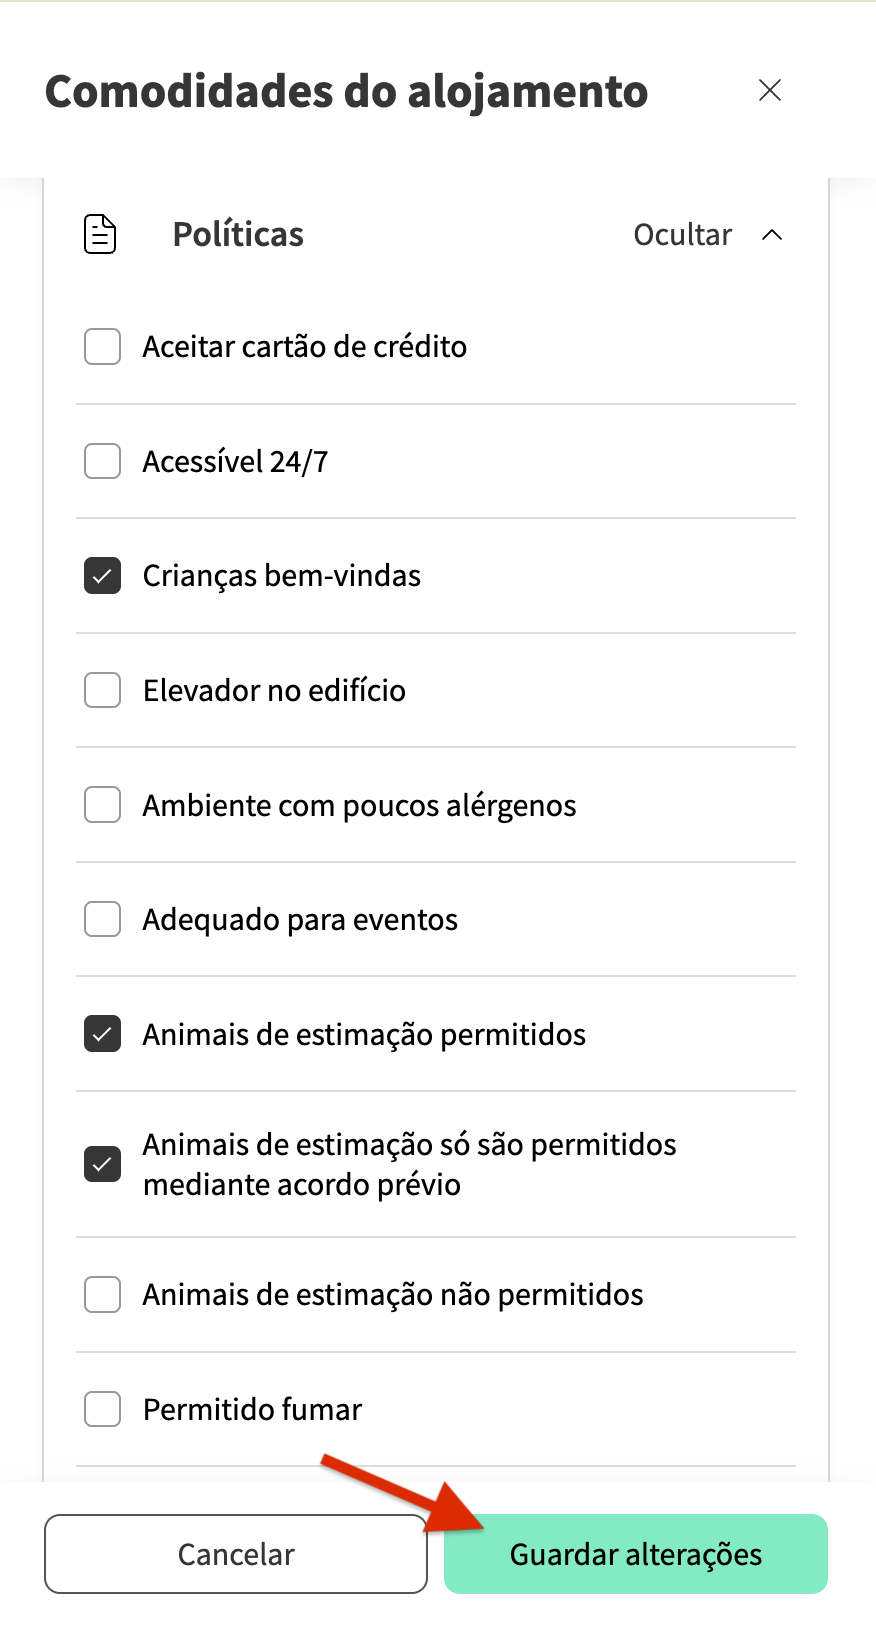Disable Animais de estimação permitidos

click(x=103, y=1034)
